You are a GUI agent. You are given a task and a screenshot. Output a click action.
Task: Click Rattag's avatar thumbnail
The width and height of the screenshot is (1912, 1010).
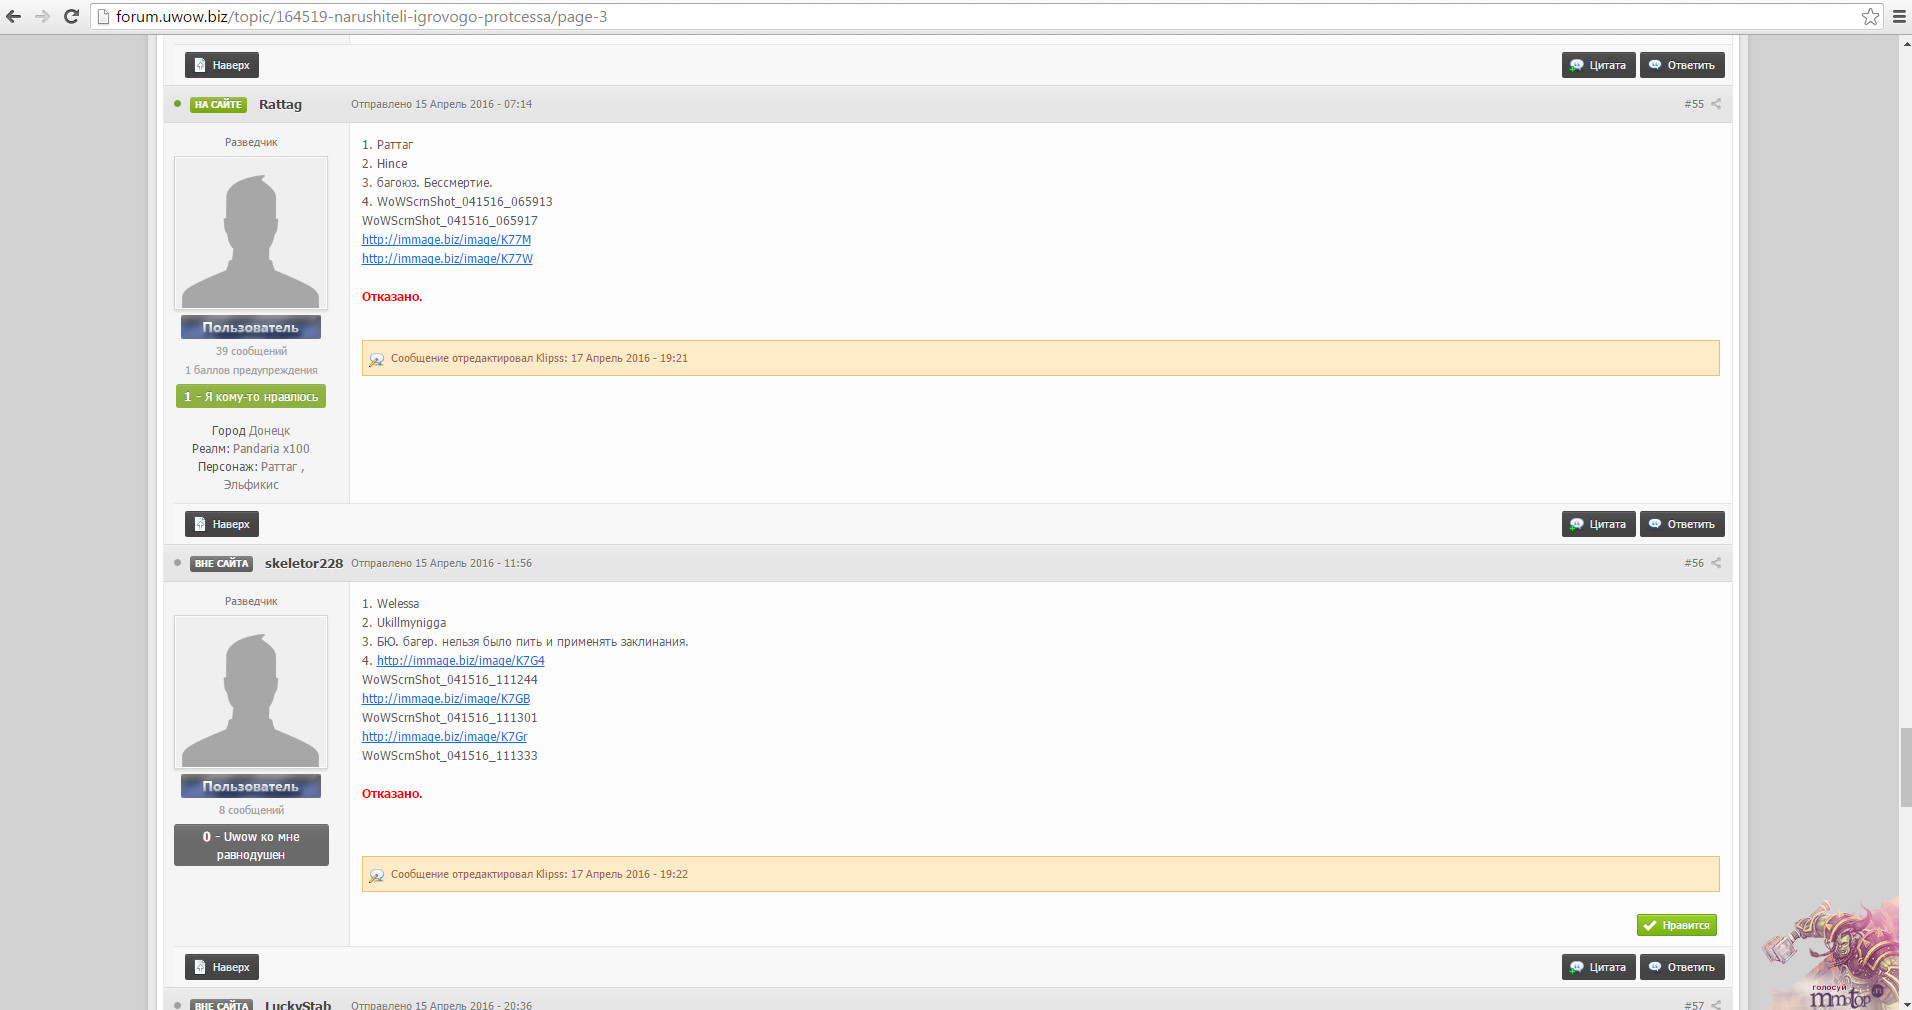251,233
